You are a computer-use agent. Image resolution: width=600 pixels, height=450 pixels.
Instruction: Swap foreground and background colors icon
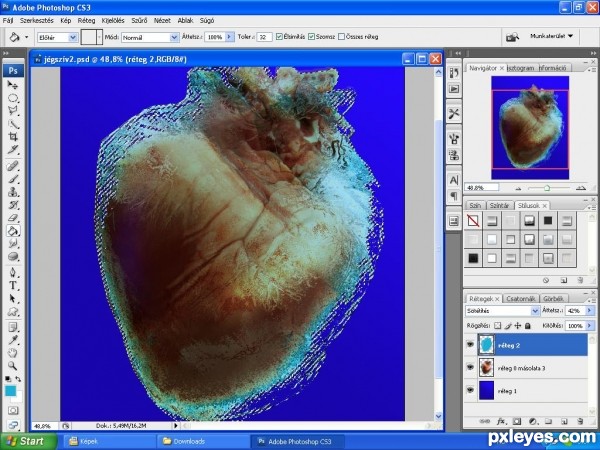[18, 379]
